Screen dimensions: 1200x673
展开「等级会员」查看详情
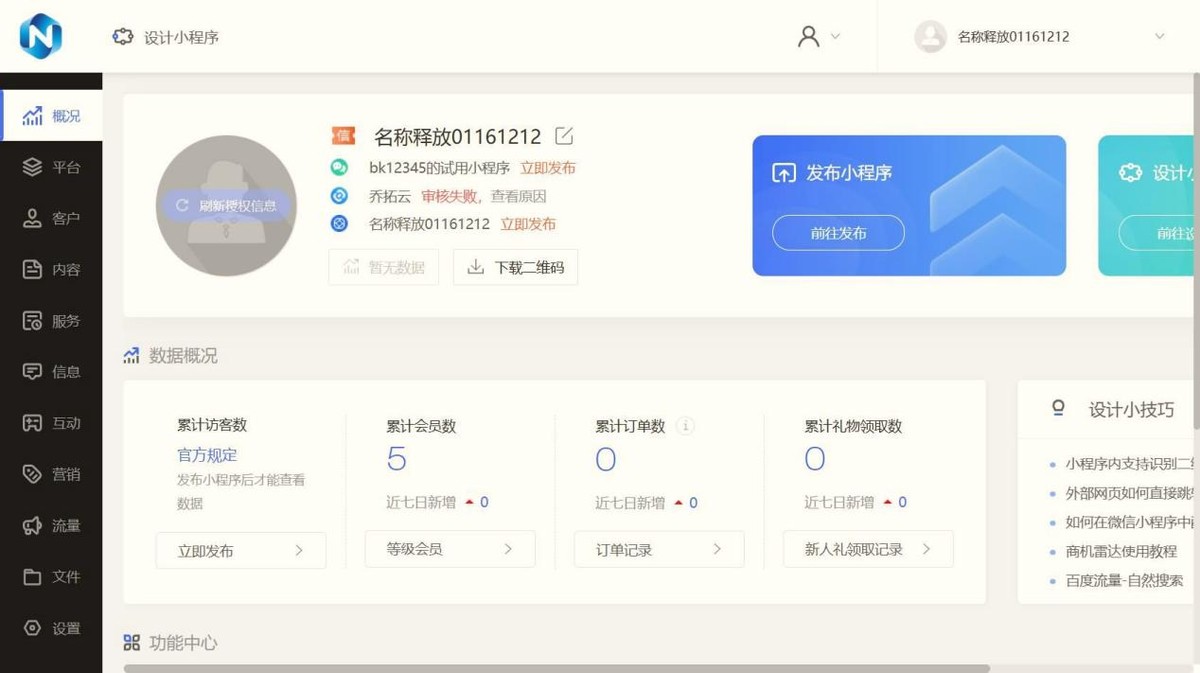tap(450, 549)
